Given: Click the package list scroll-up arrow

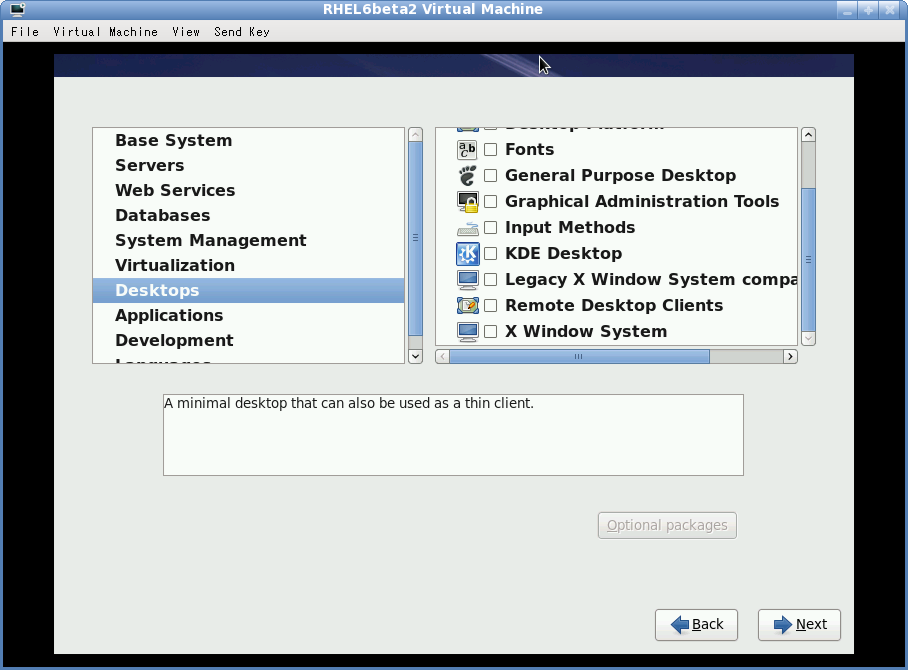Looking at the screenshot, I should click(808, 135).
